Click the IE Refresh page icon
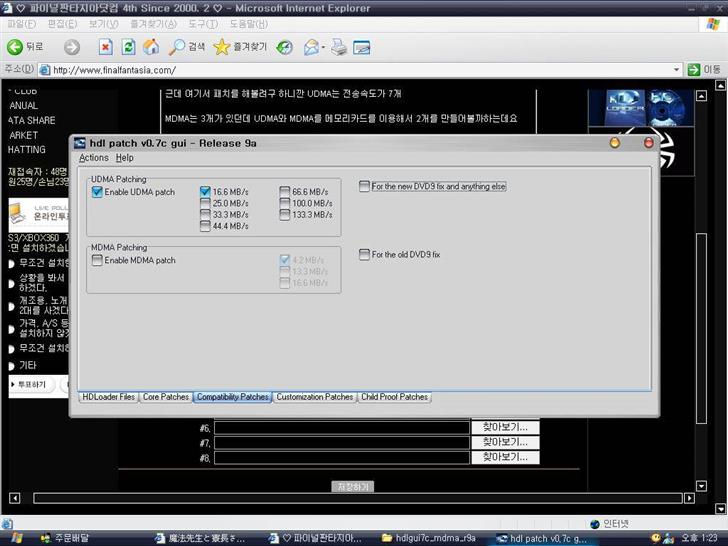 point(129,47)
